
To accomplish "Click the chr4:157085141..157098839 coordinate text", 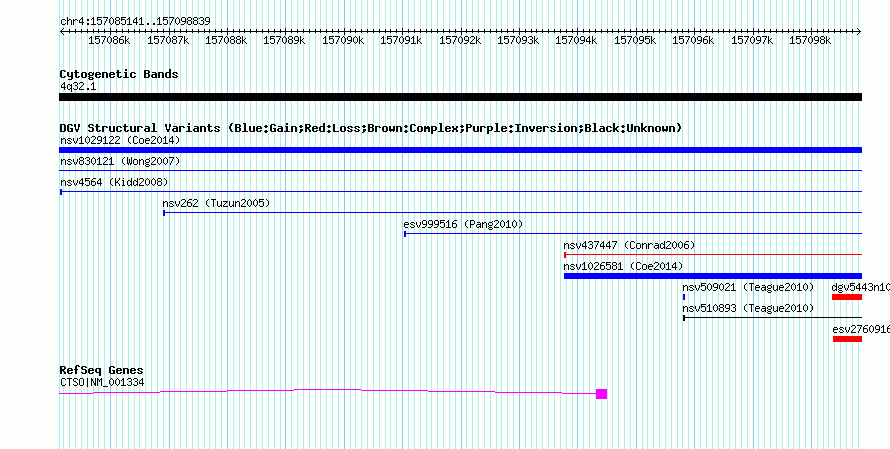I will tap(135, 21).
